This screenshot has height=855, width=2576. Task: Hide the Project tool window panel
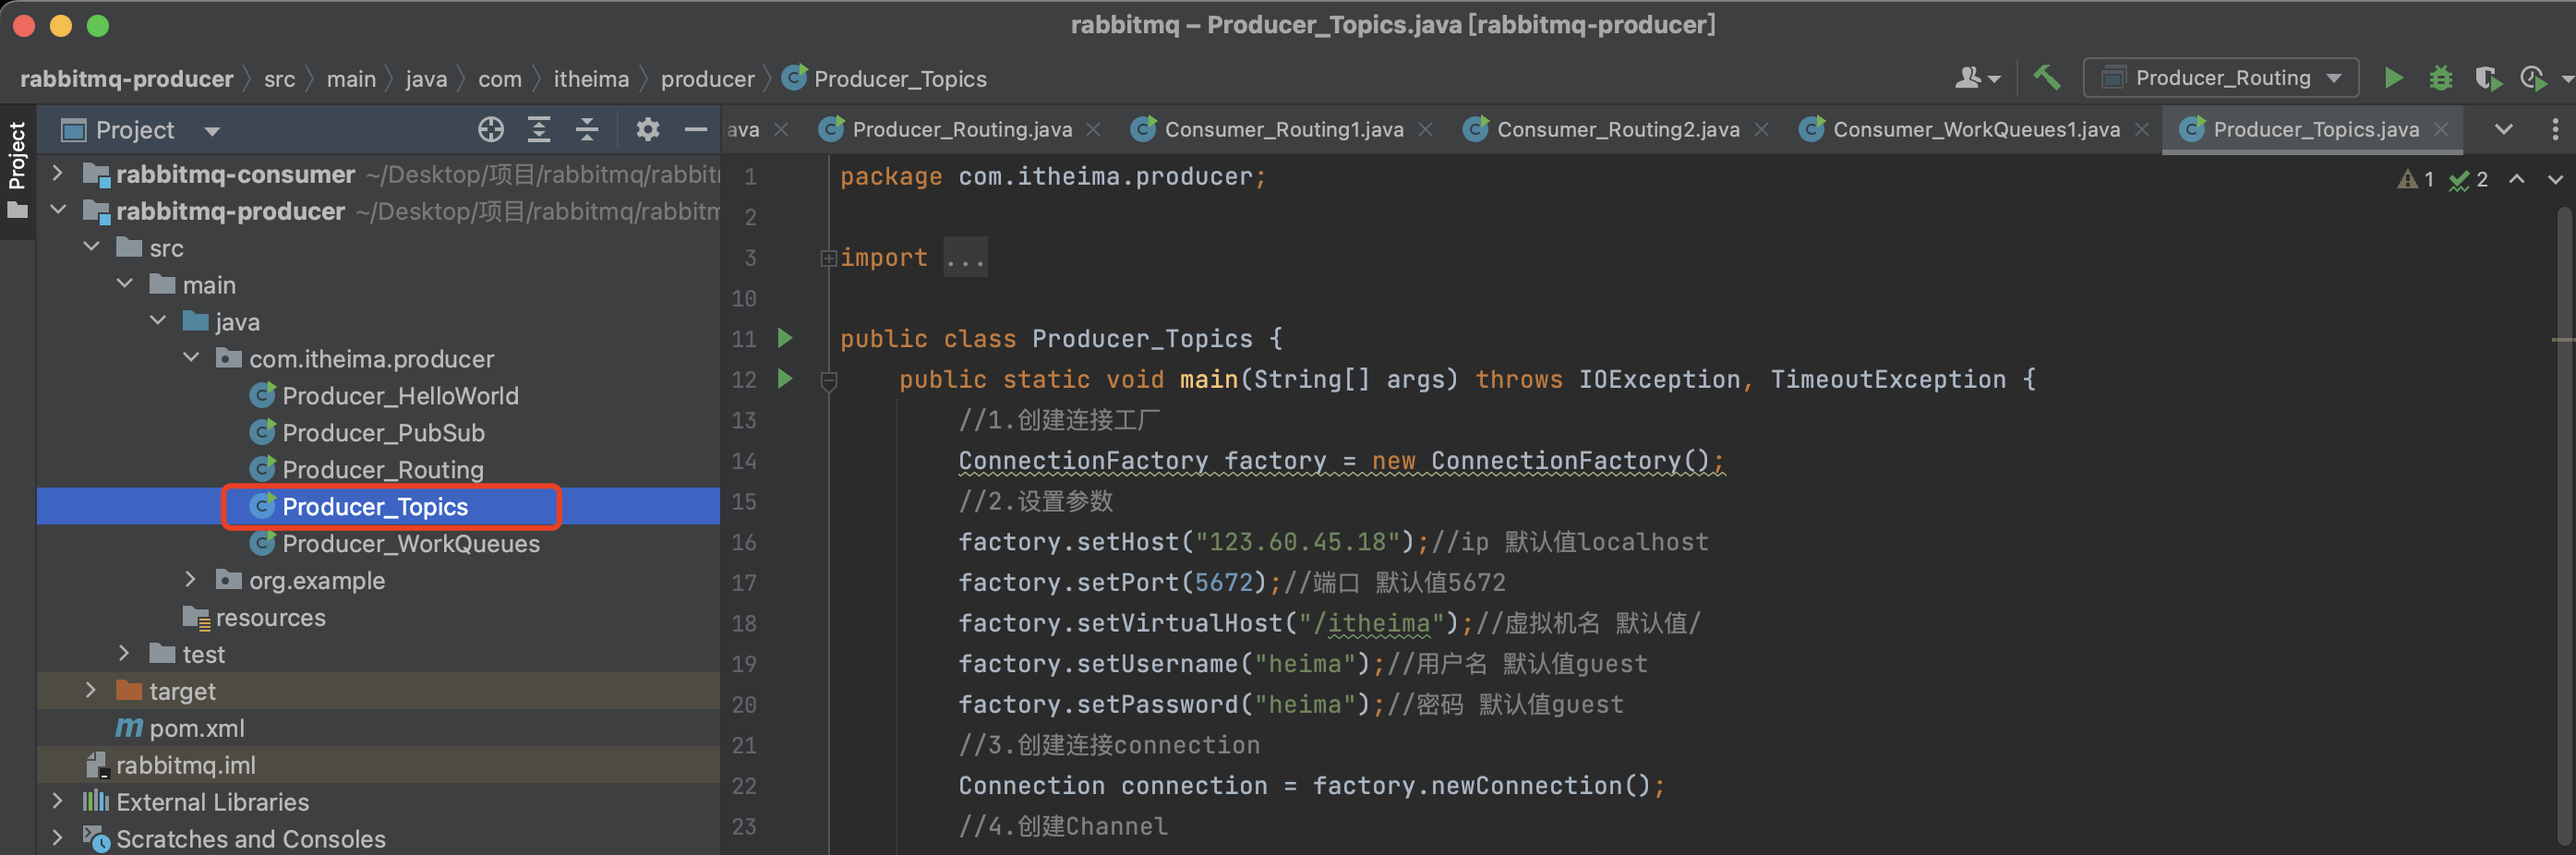(695, 130)
